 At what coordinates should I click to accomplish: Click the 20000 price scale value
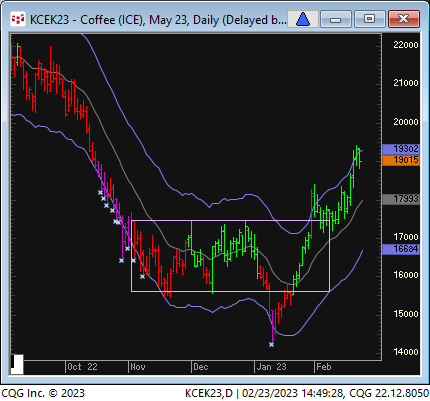click(x=406, y=122)
